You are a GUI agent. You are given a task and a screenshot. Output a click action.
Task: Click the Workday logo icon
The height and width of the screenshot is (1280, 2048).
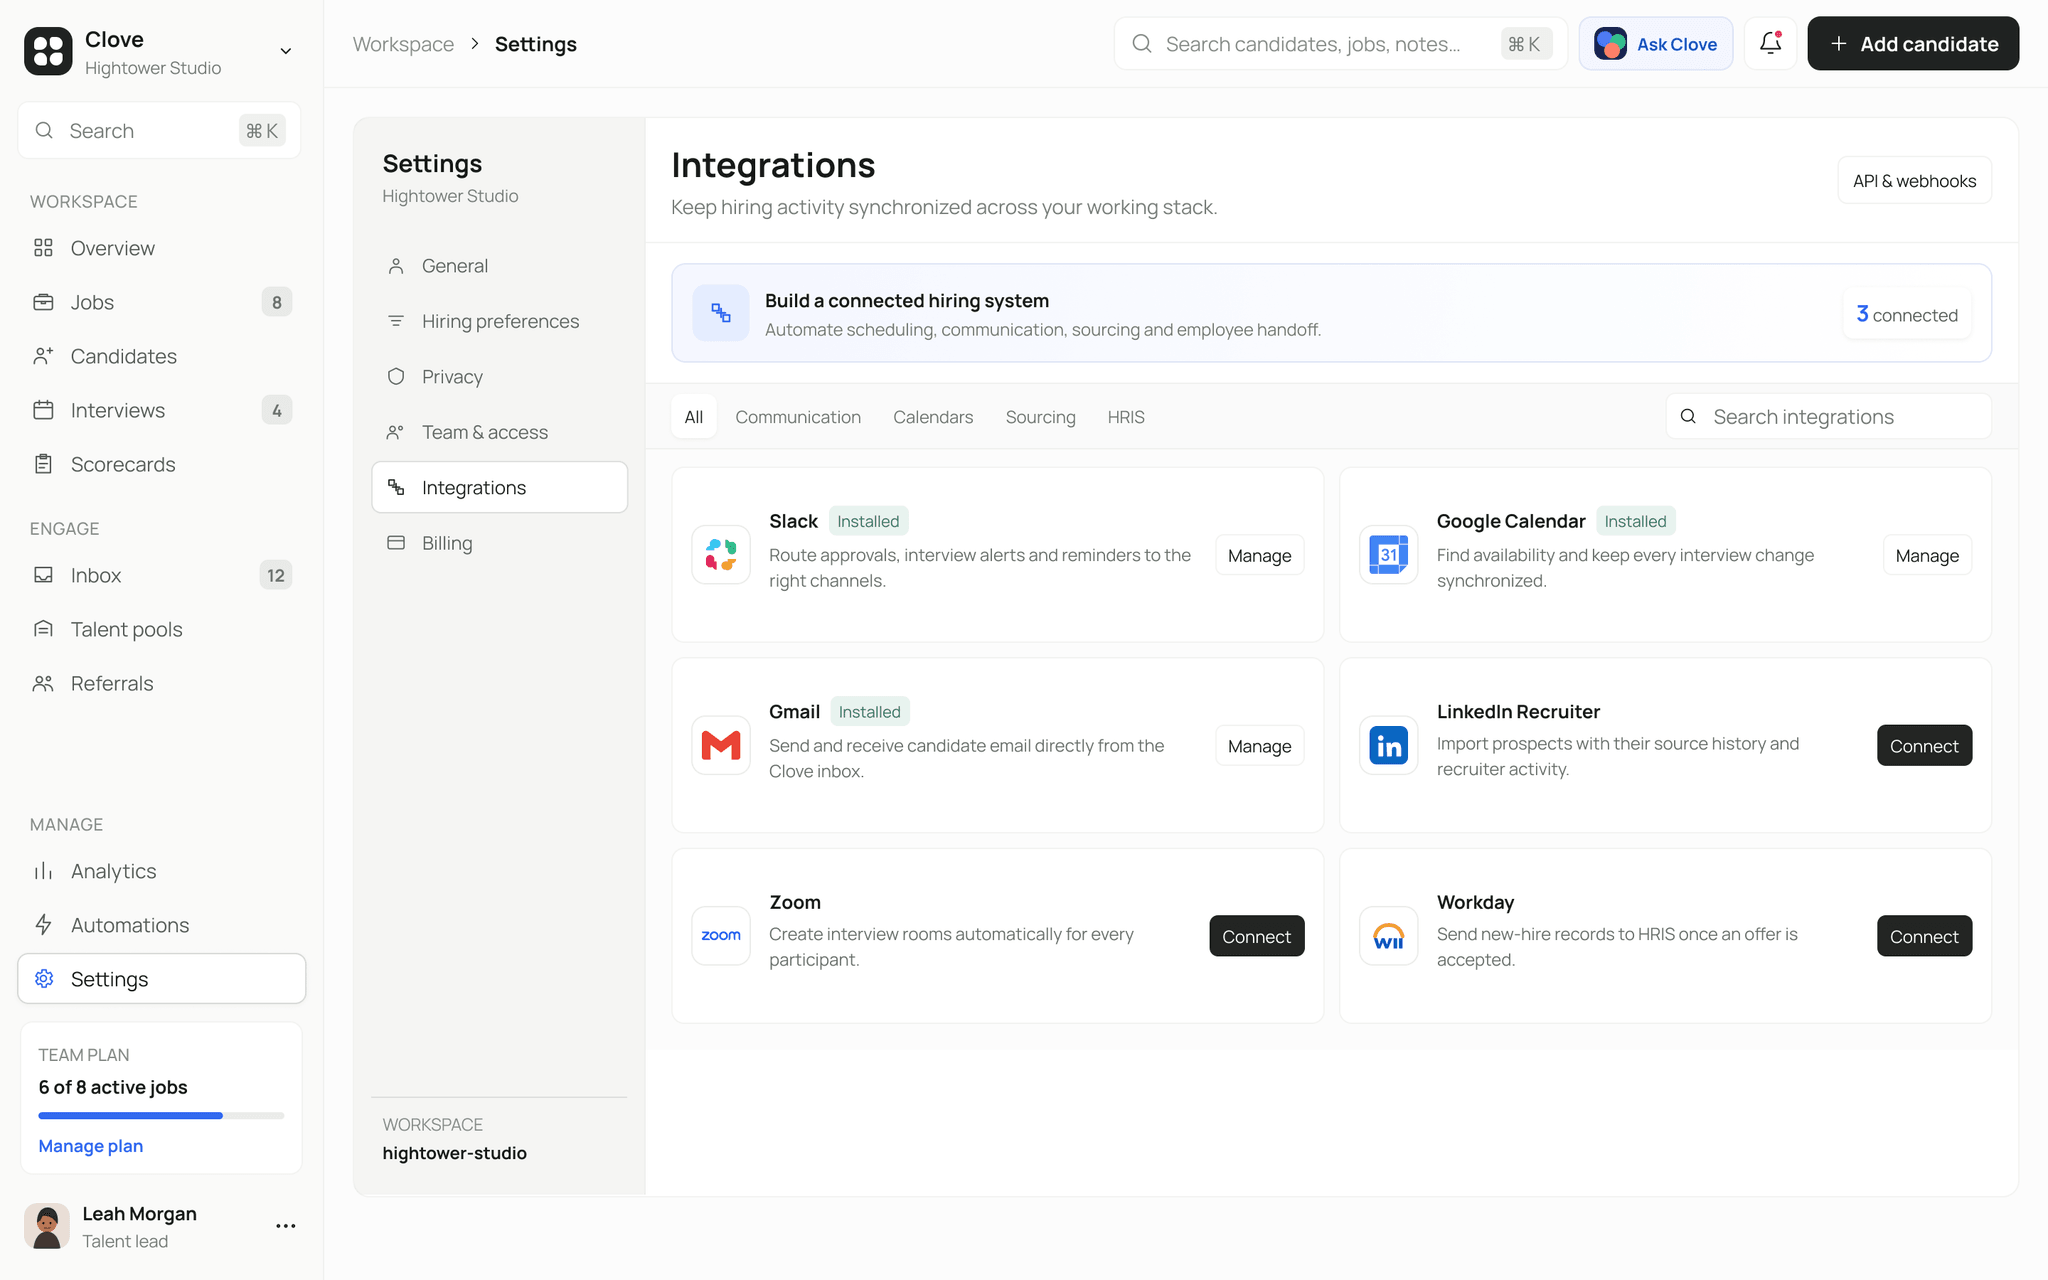point(1388,936)
